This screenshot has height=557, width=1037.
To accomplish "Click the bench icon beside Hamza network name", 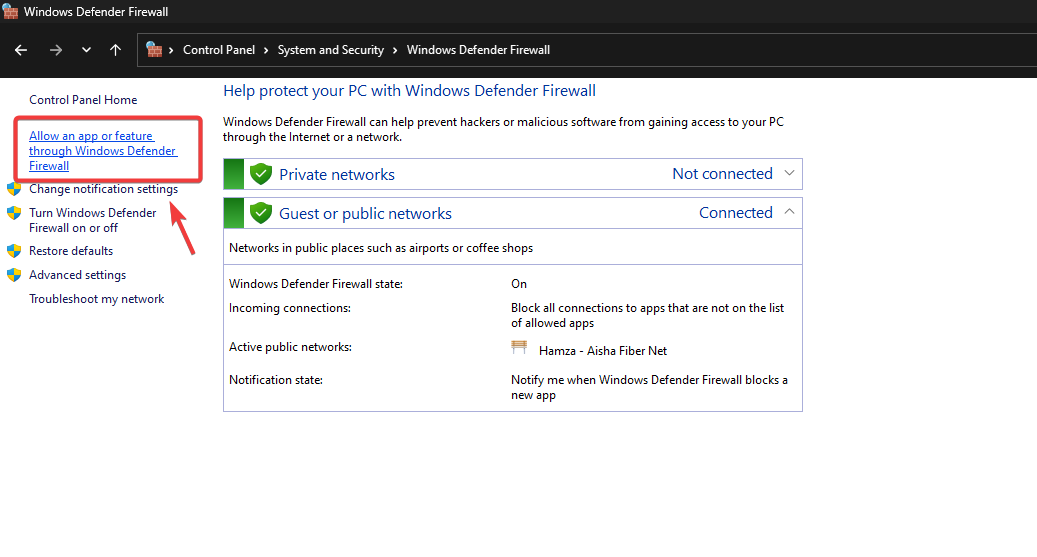I will pos(519,349).
